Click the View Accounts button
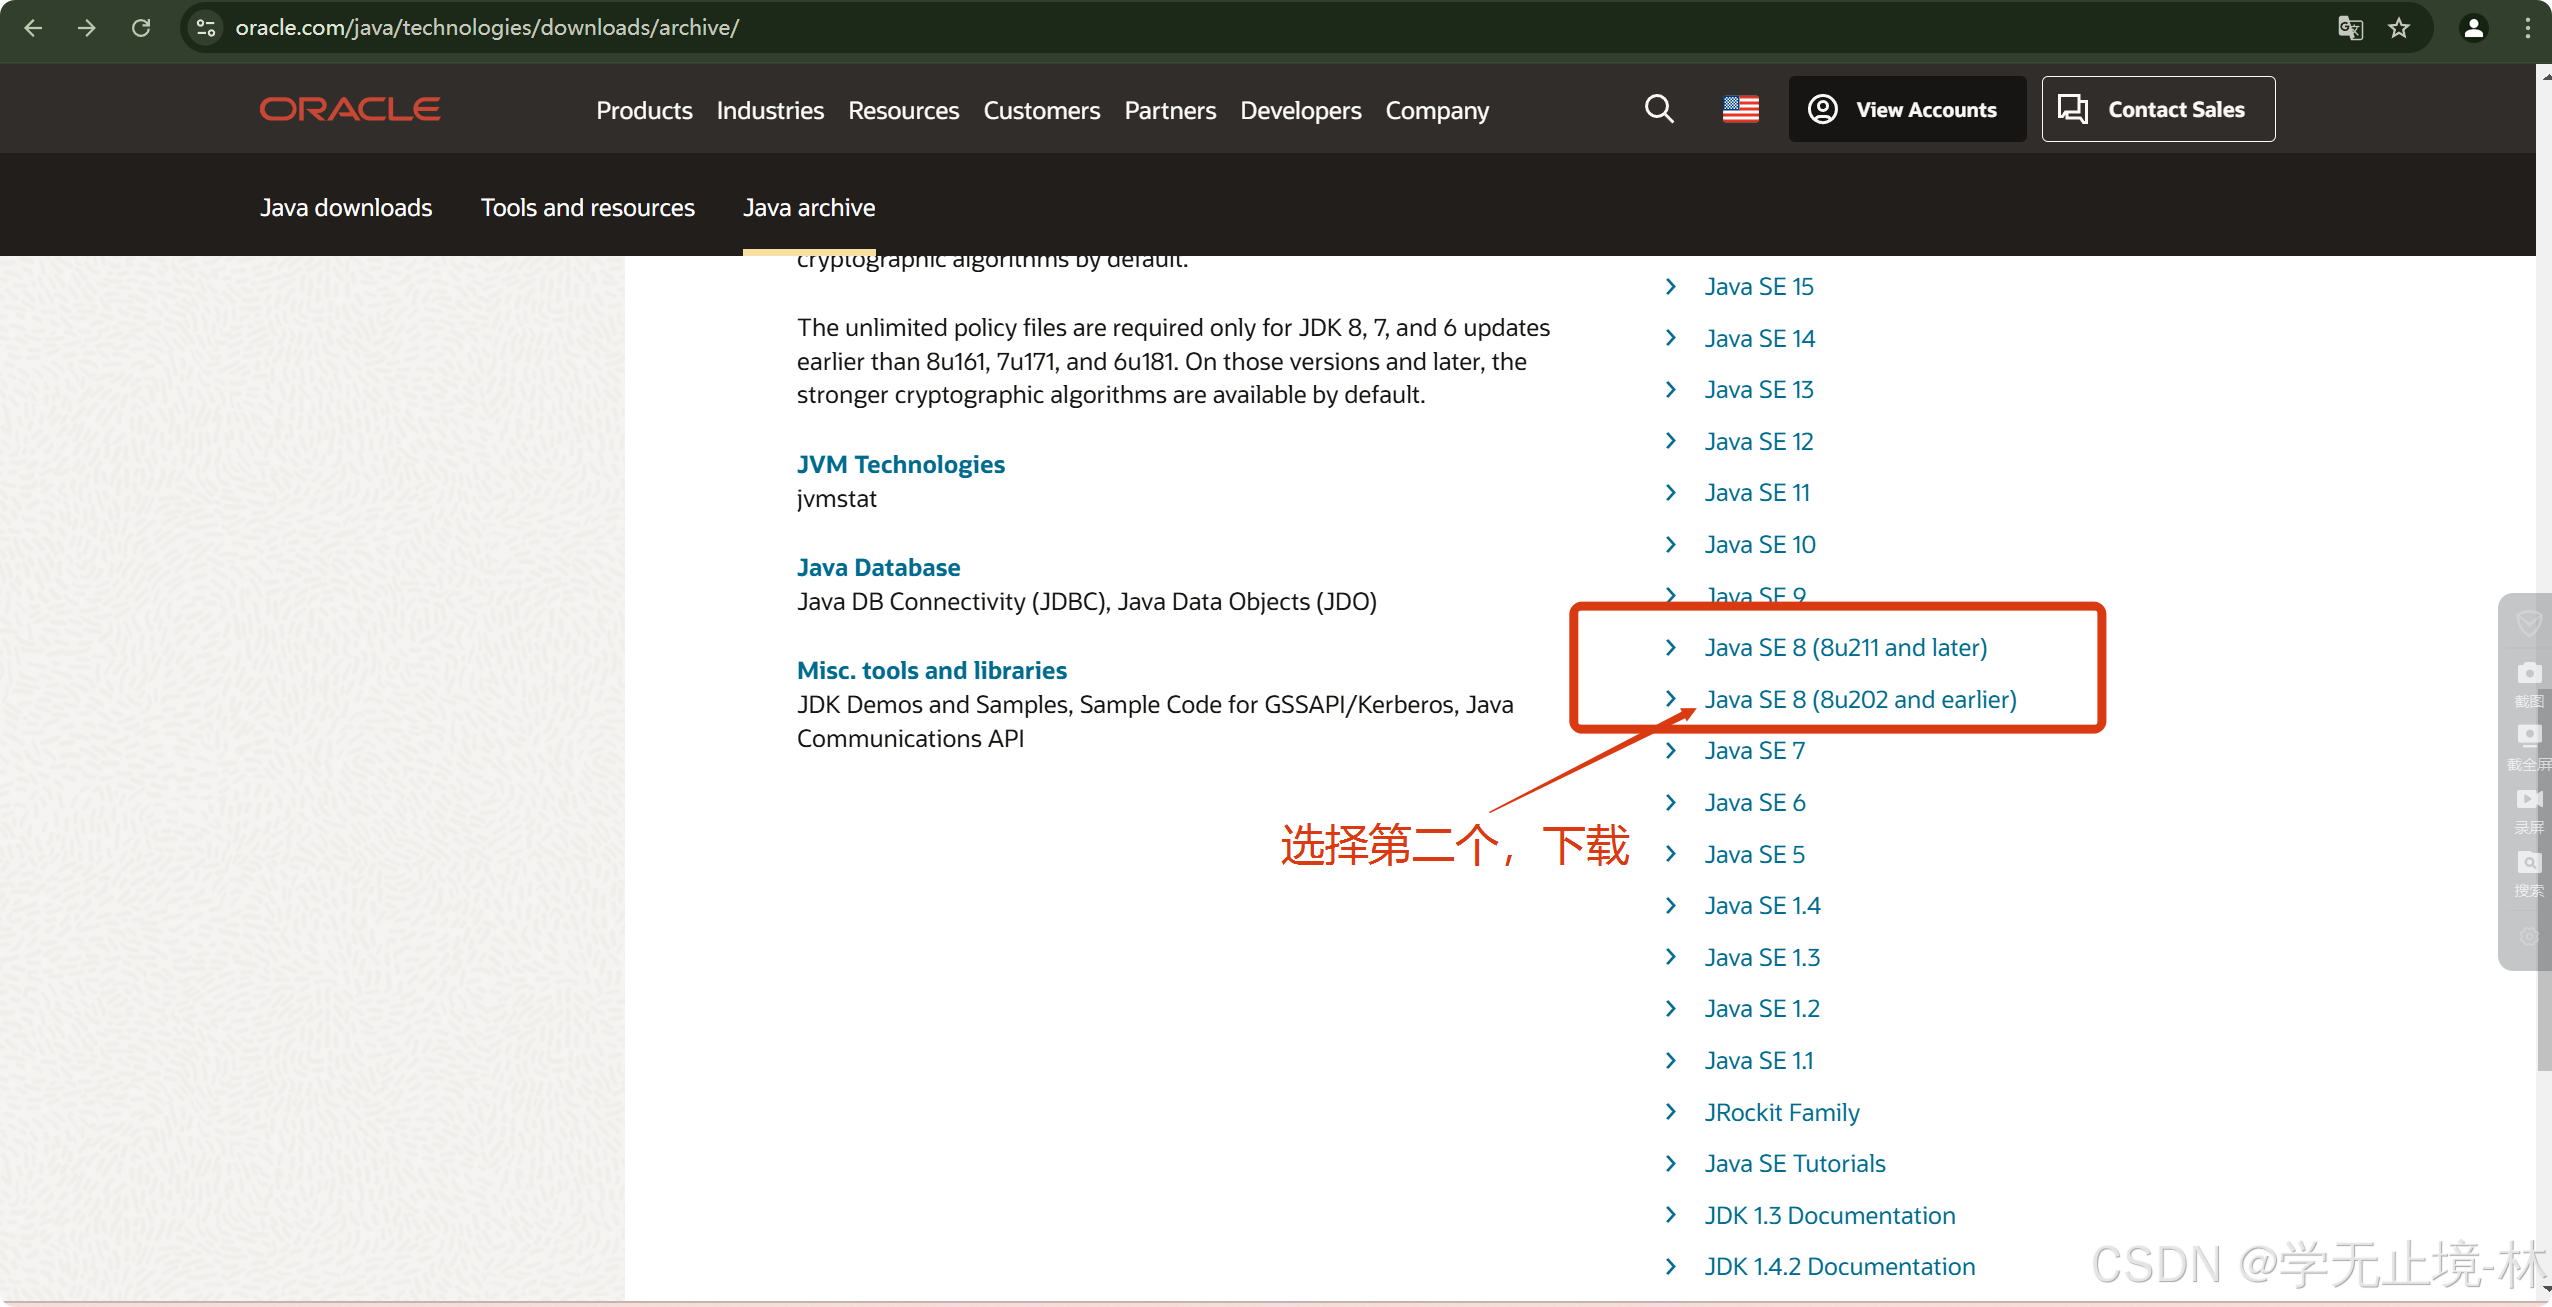Image resolution: width=2552 pixels, height=1307 pixels. (x=1907, y=109)
